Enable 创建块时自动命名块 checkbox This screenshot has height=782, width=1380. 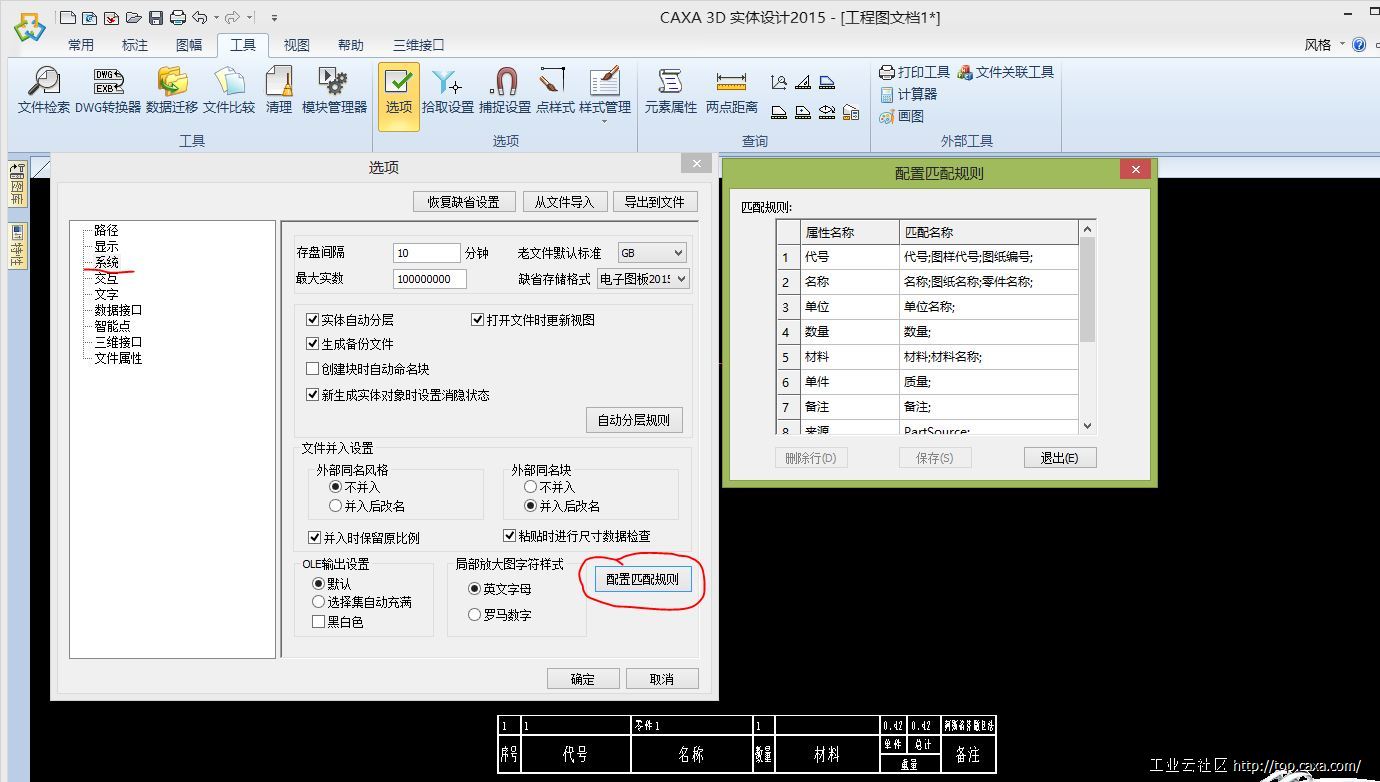click(x=313, y=369)
